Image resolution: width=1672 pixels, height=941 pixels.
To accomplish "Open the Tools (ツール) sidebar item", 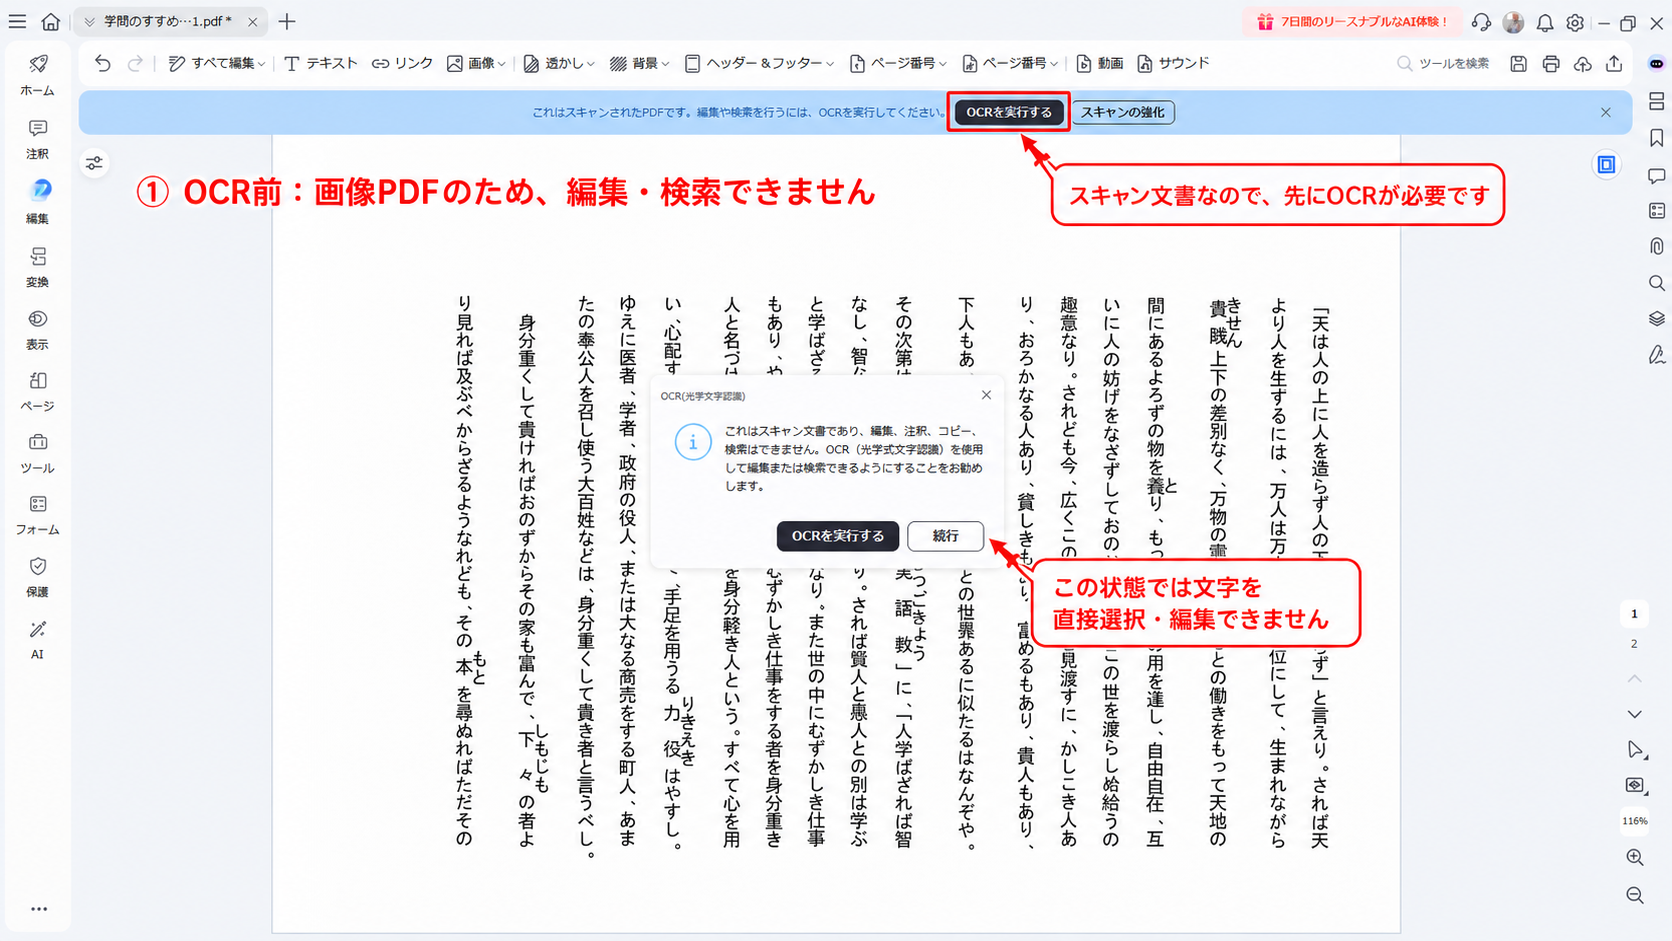I will pyautogui.click(x=37, y=453).
